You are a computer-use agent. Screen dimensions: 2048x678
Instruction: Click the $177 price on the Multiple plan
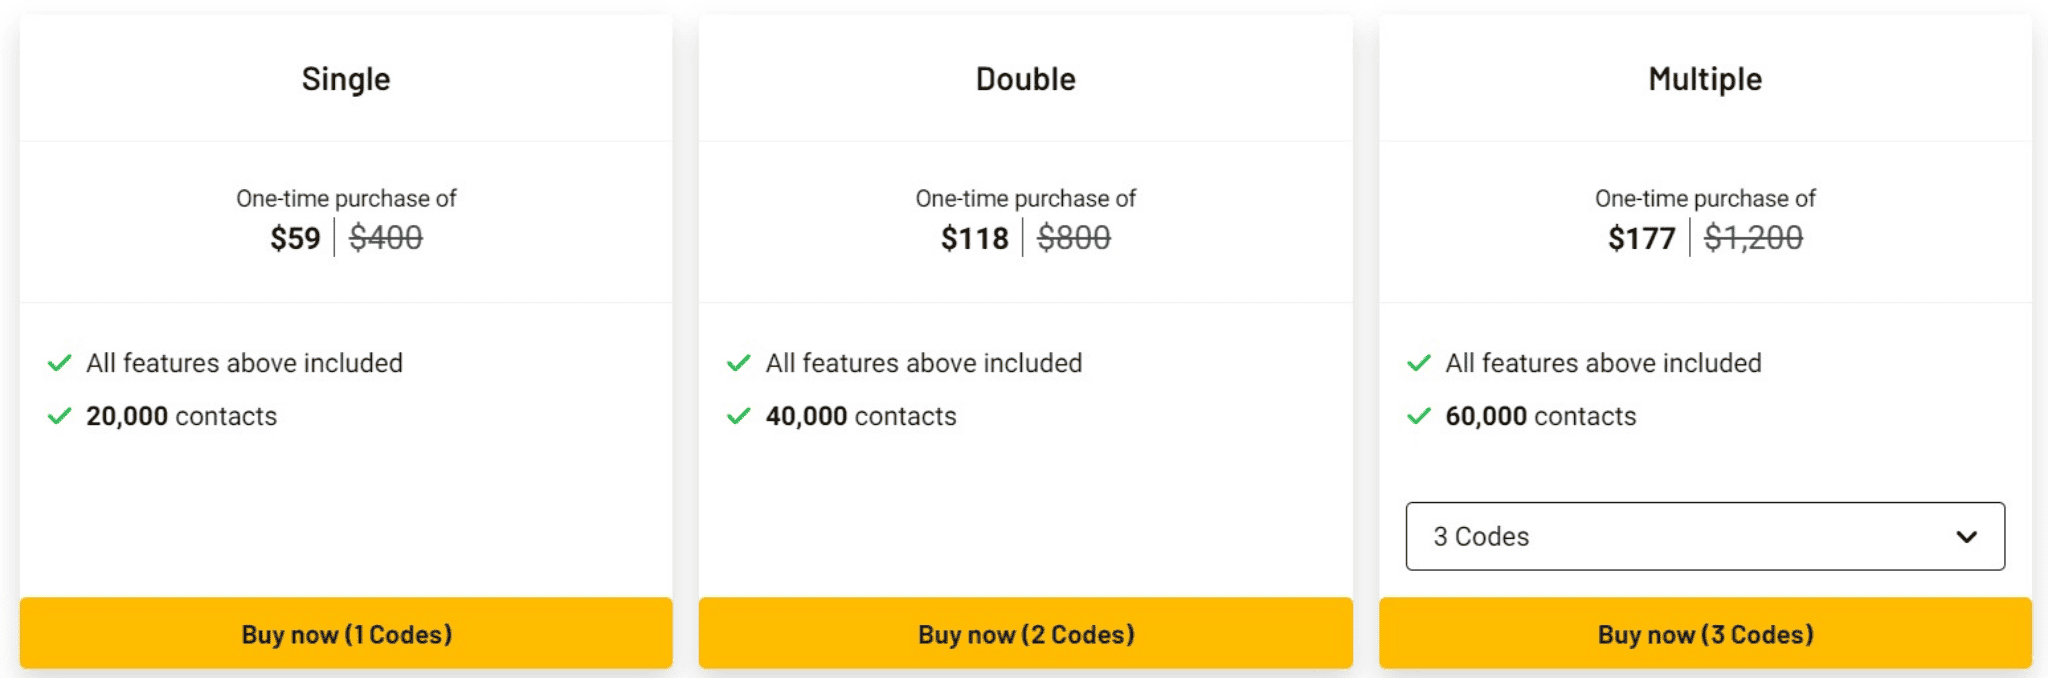pos(1641,238)
